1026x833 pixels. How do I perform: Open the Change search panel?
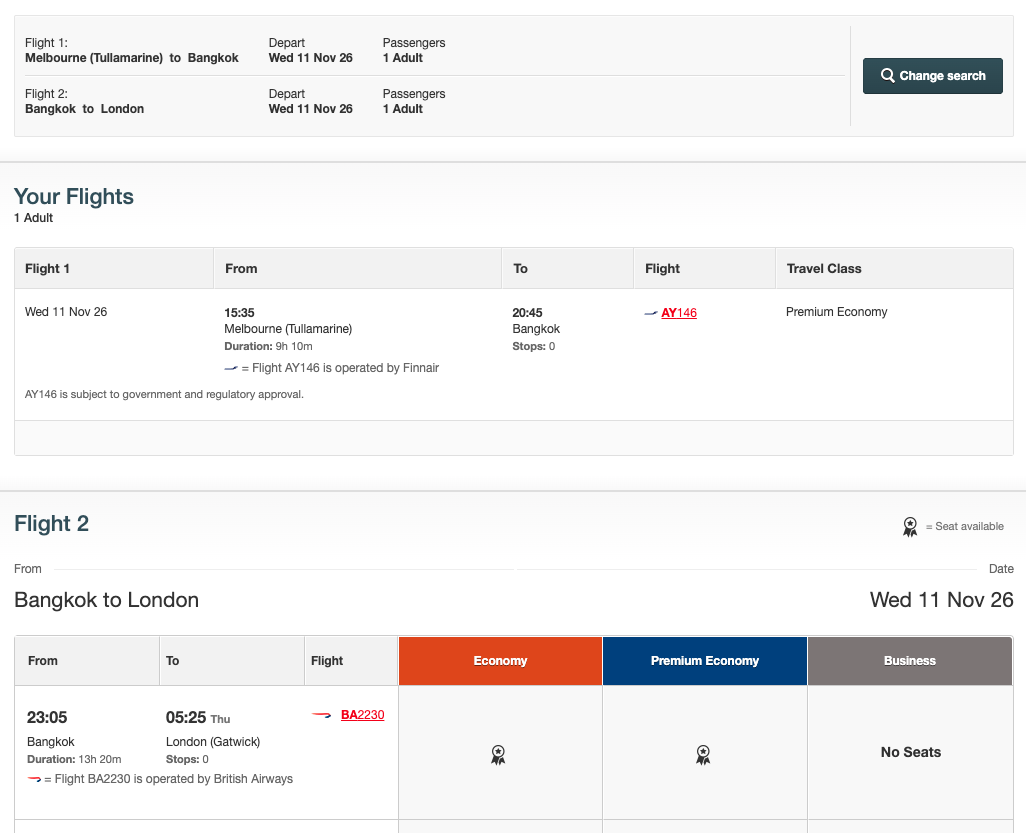[x=932, y=75]
